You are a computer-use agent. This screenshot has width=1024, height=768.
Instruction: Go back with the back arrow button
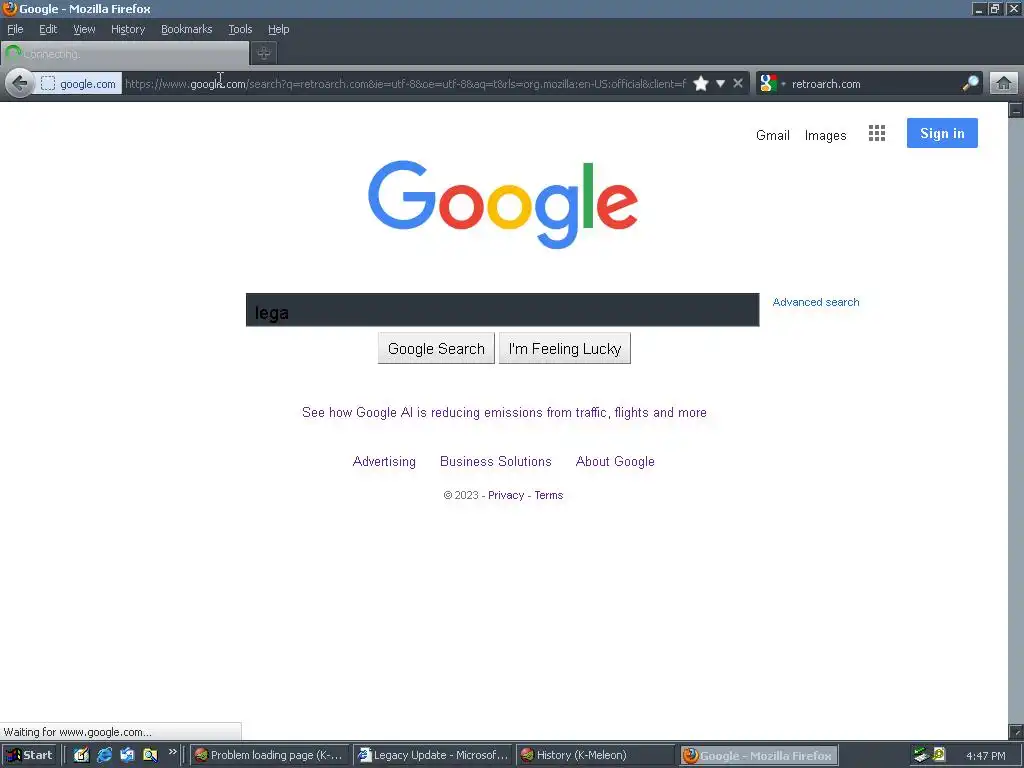tap(20, 84)
